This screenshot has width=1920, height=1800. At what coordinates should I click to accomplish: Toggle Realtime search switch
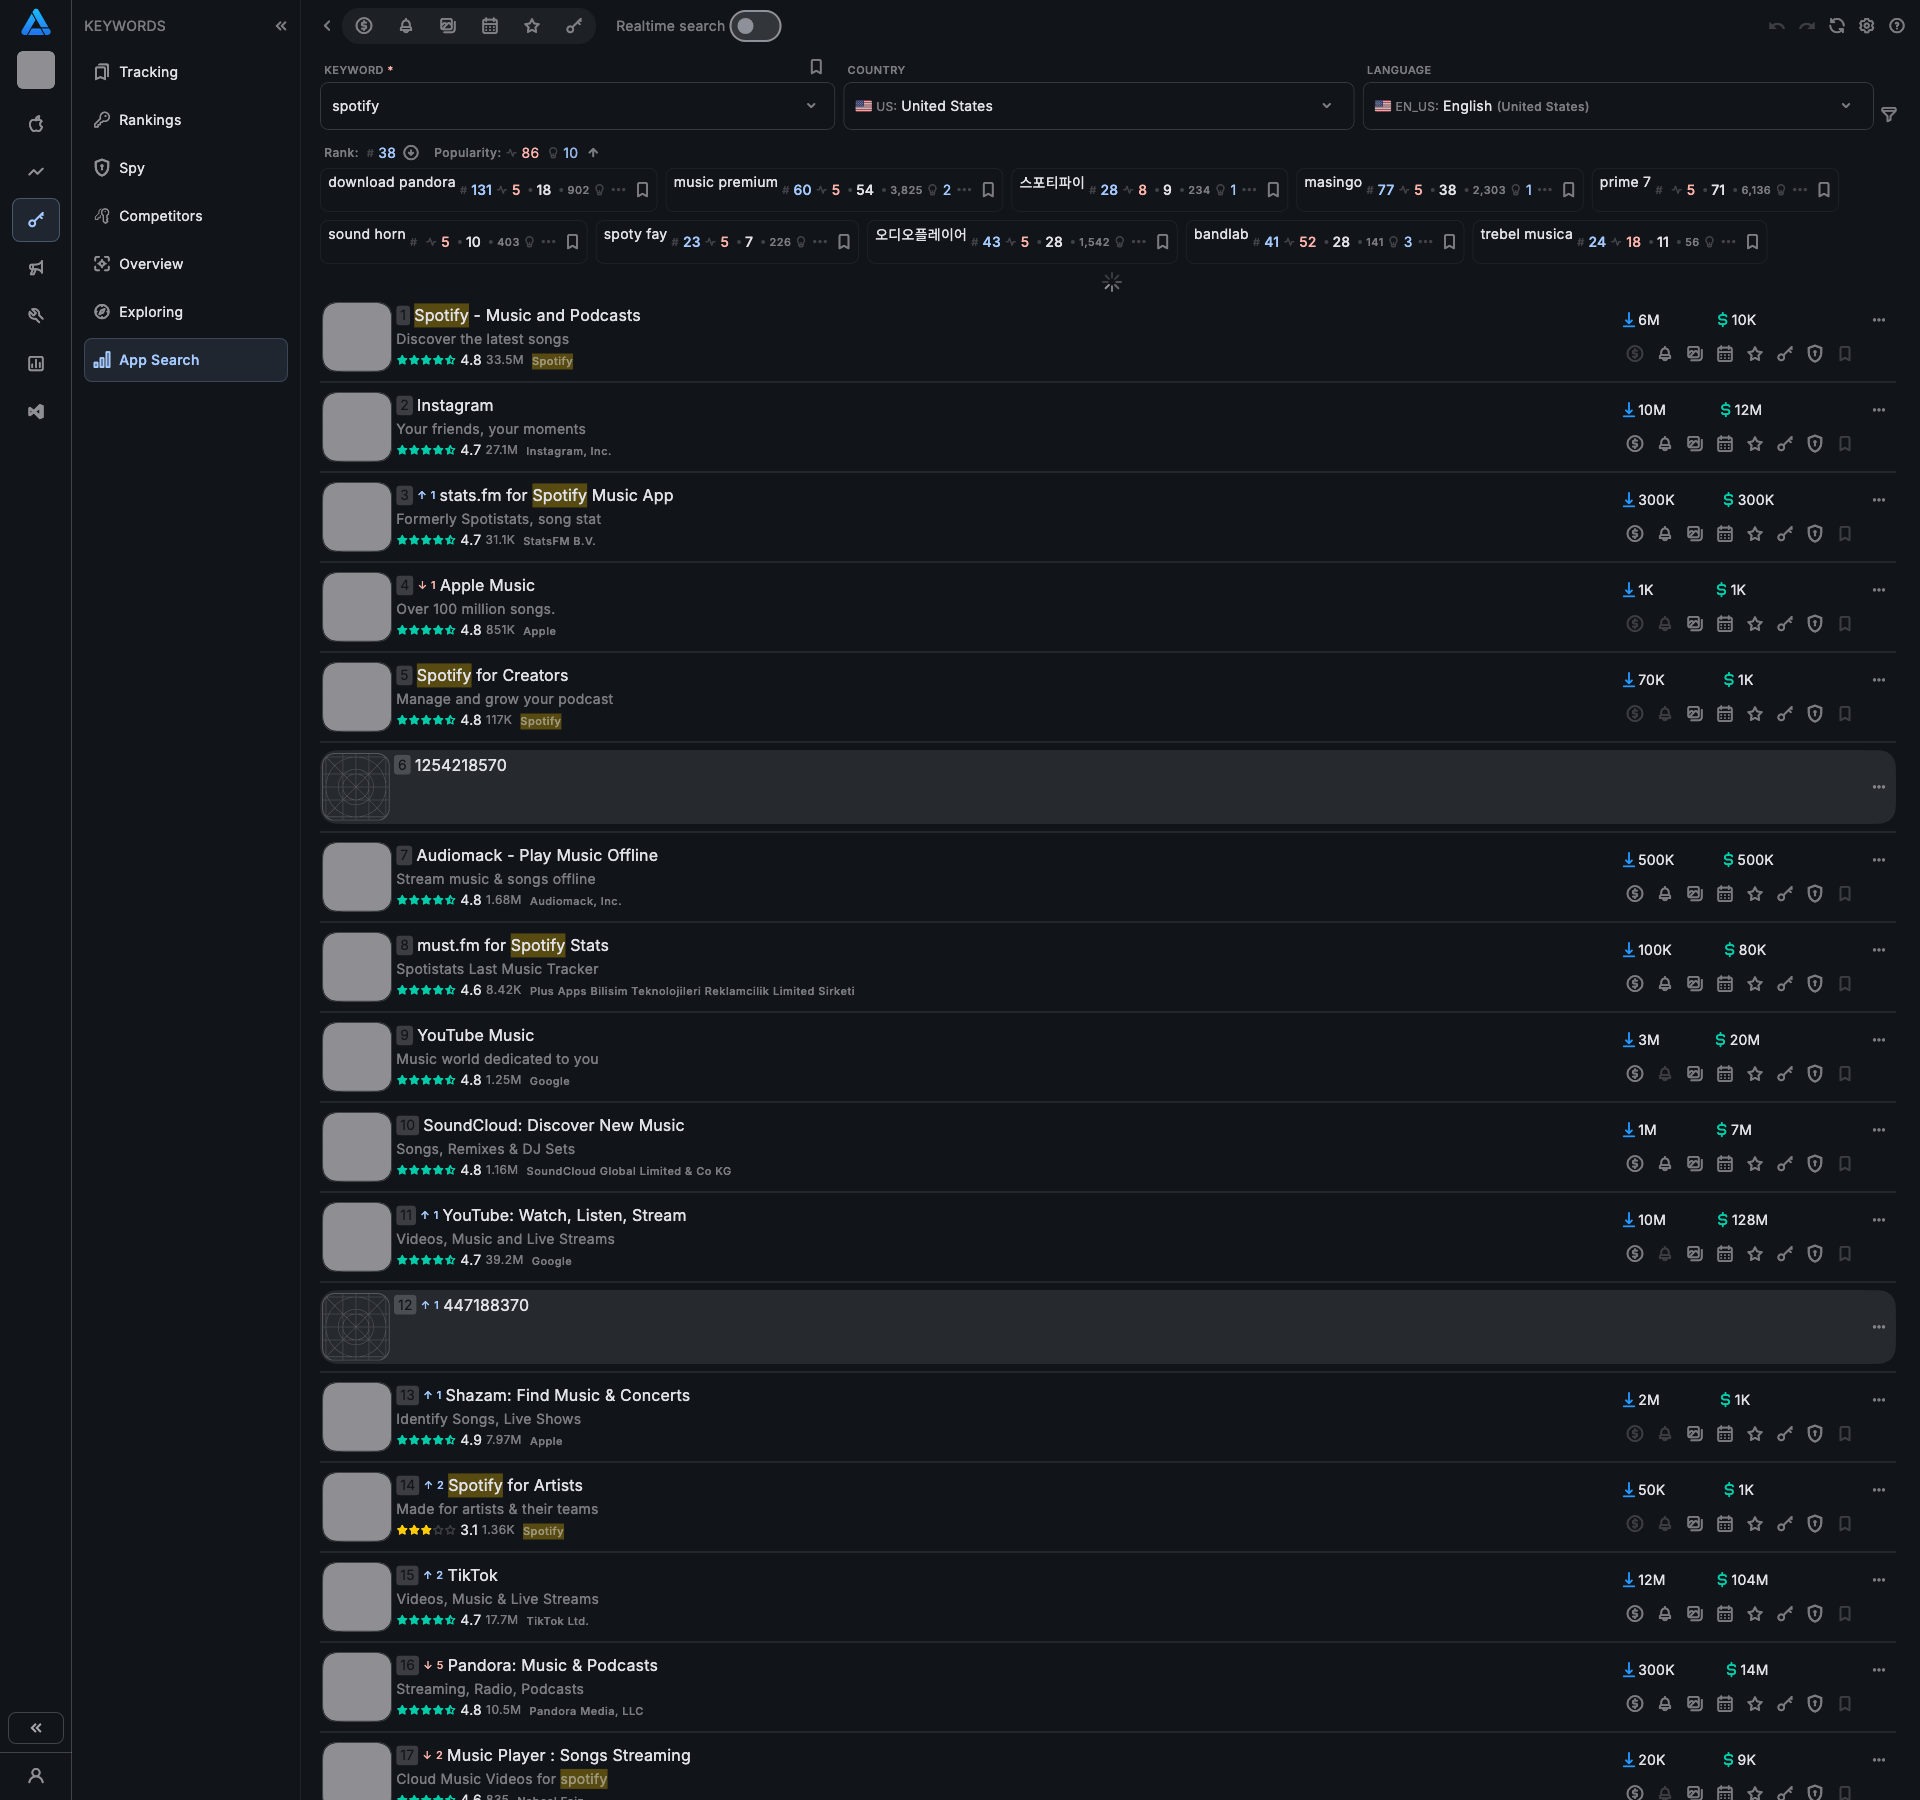[755, 26]
